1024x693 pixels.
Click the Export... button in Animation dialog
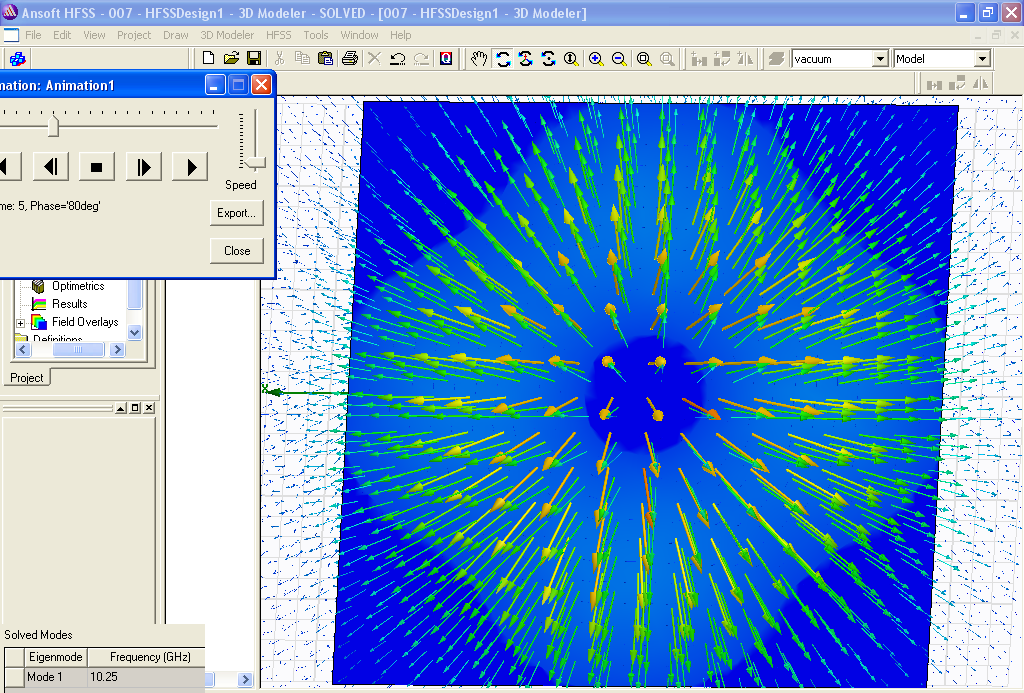[236, 213]
